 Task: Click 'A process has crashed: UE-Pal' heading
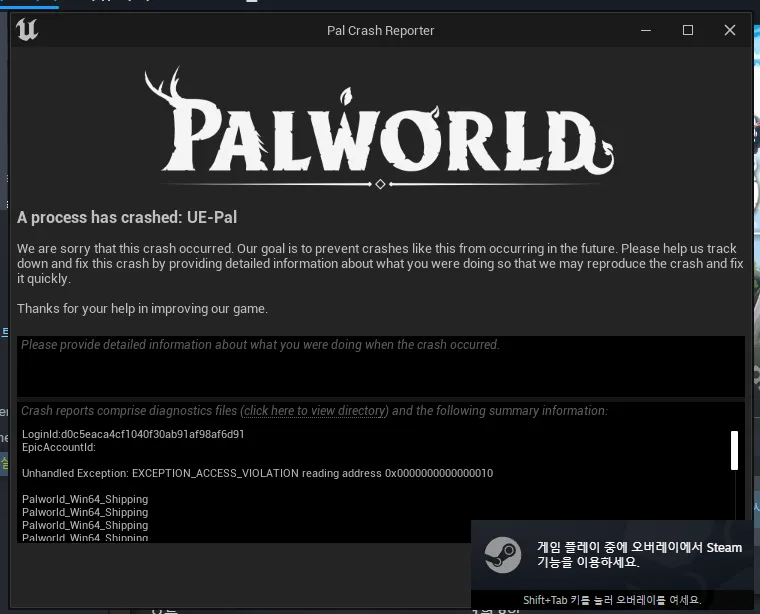(x=127, y=217)
